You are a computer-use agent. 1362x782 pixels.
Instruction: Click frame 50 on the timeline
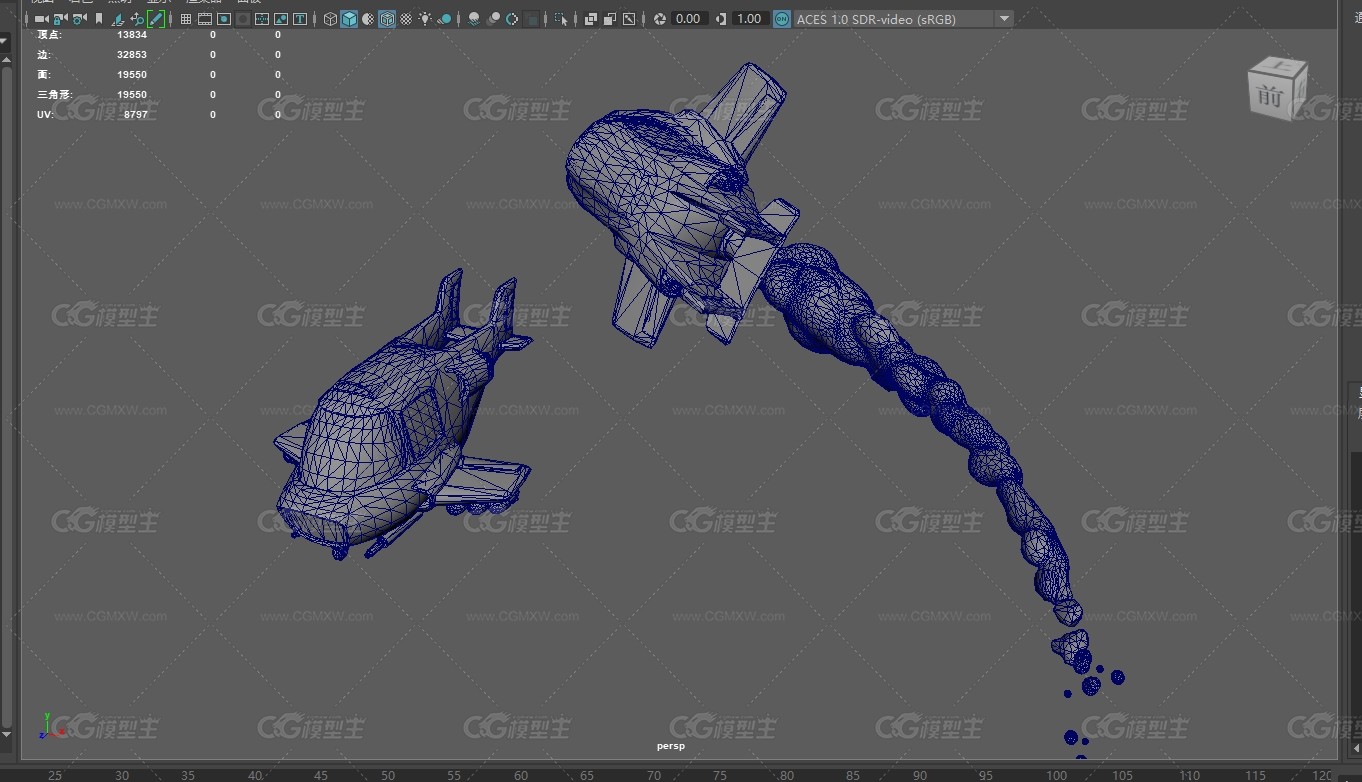click(x=387, y=775)
